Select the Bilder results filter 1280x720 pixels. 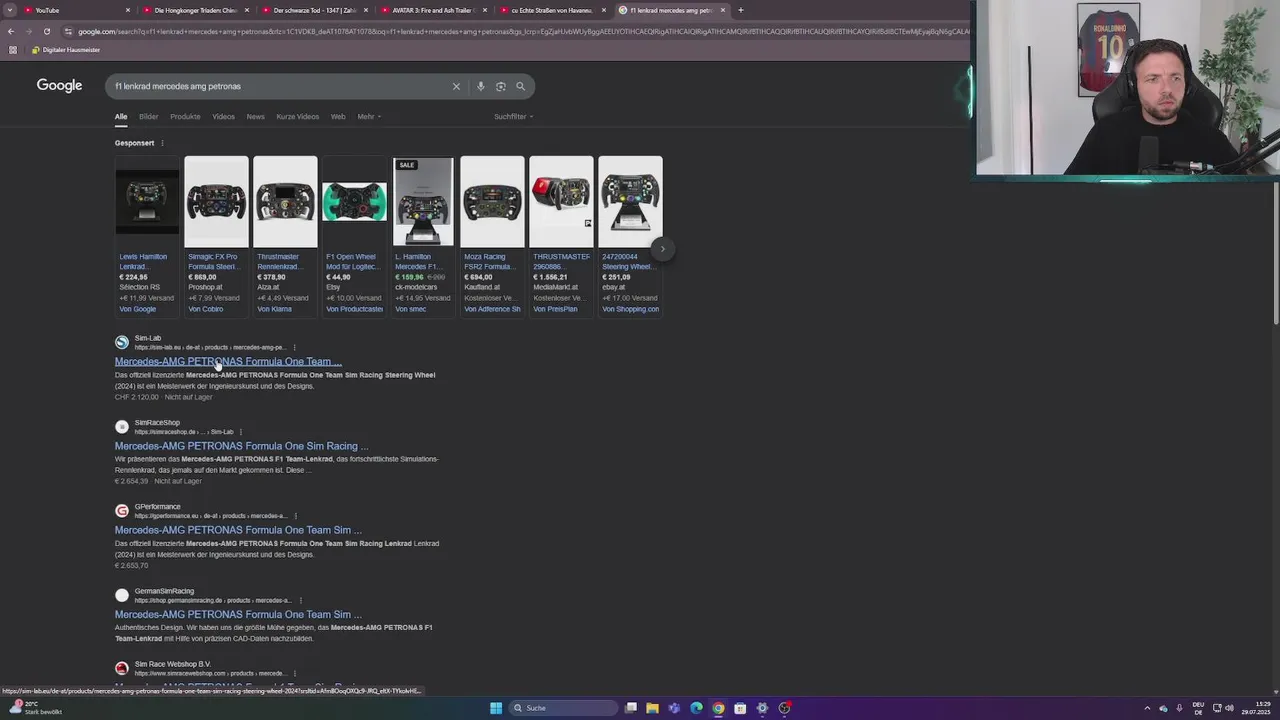(149, 116)
